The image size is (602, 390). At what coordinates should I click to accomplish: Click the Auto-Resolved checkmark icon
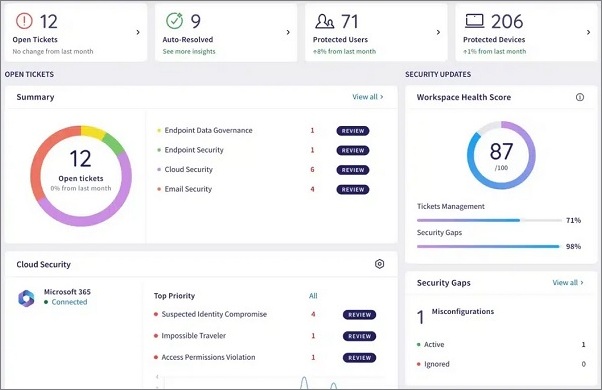click(174, 20)
